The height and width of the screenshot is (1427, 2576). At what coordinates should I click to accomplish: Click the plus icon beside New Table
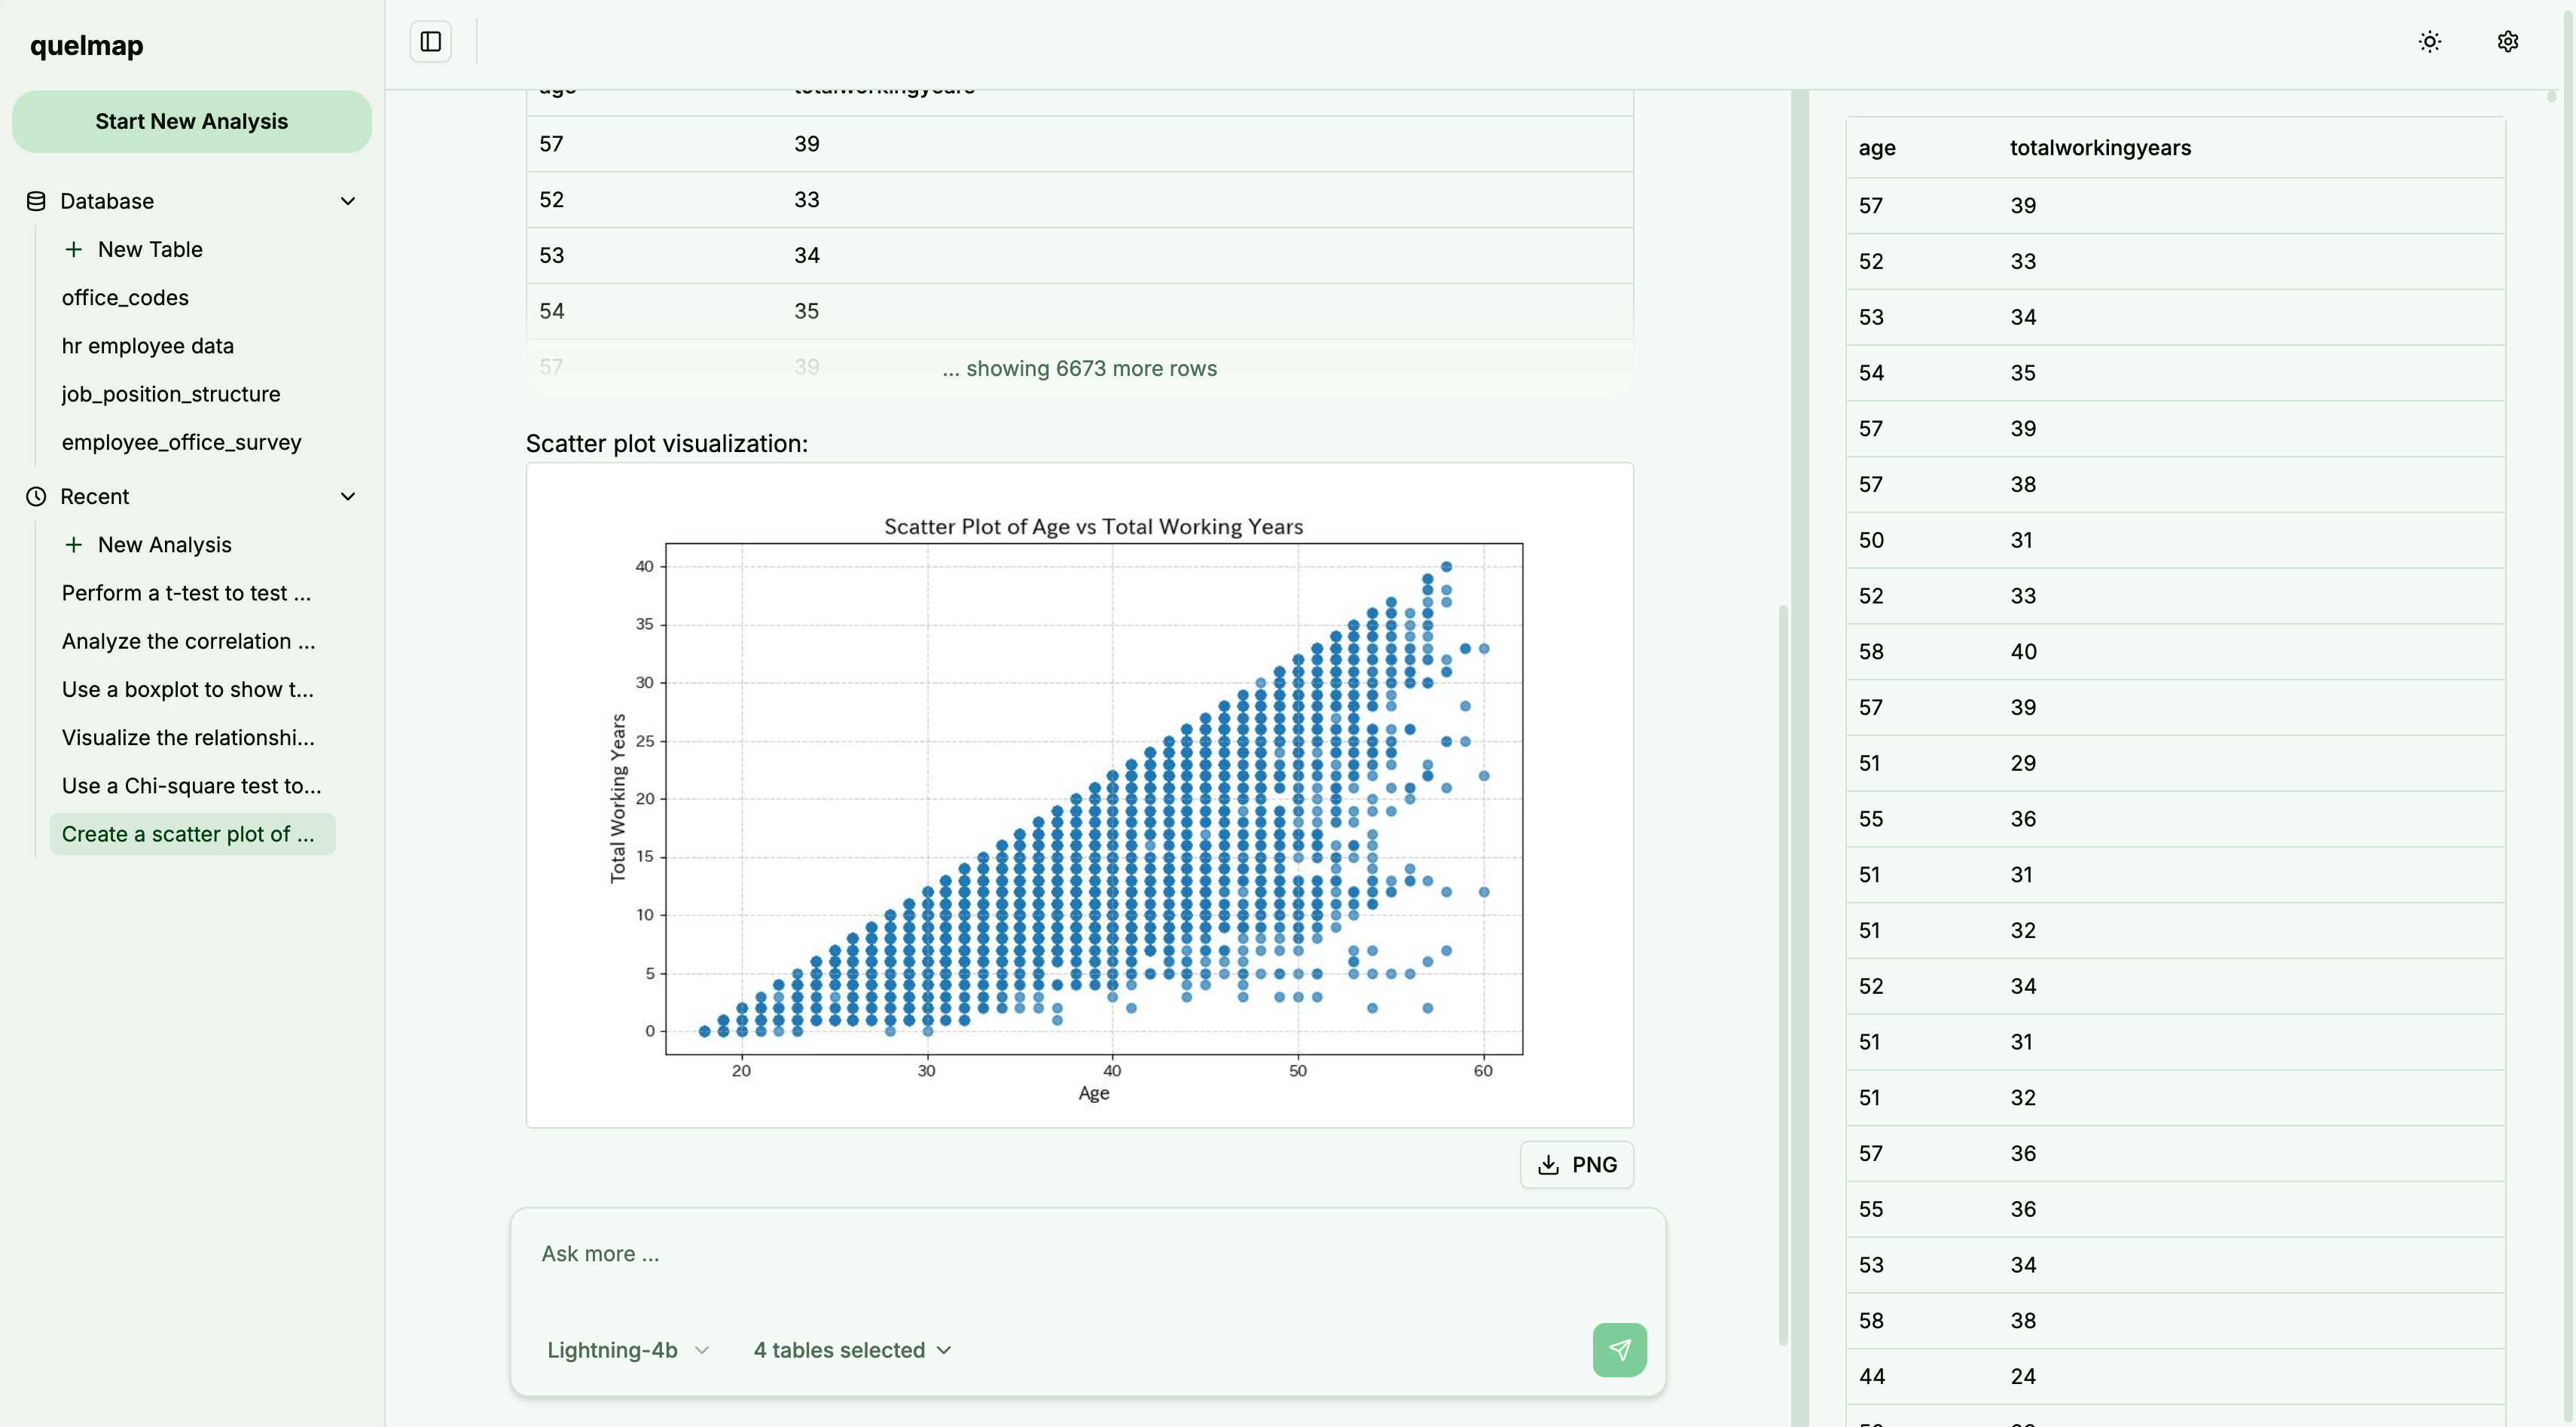click(73, 249)
